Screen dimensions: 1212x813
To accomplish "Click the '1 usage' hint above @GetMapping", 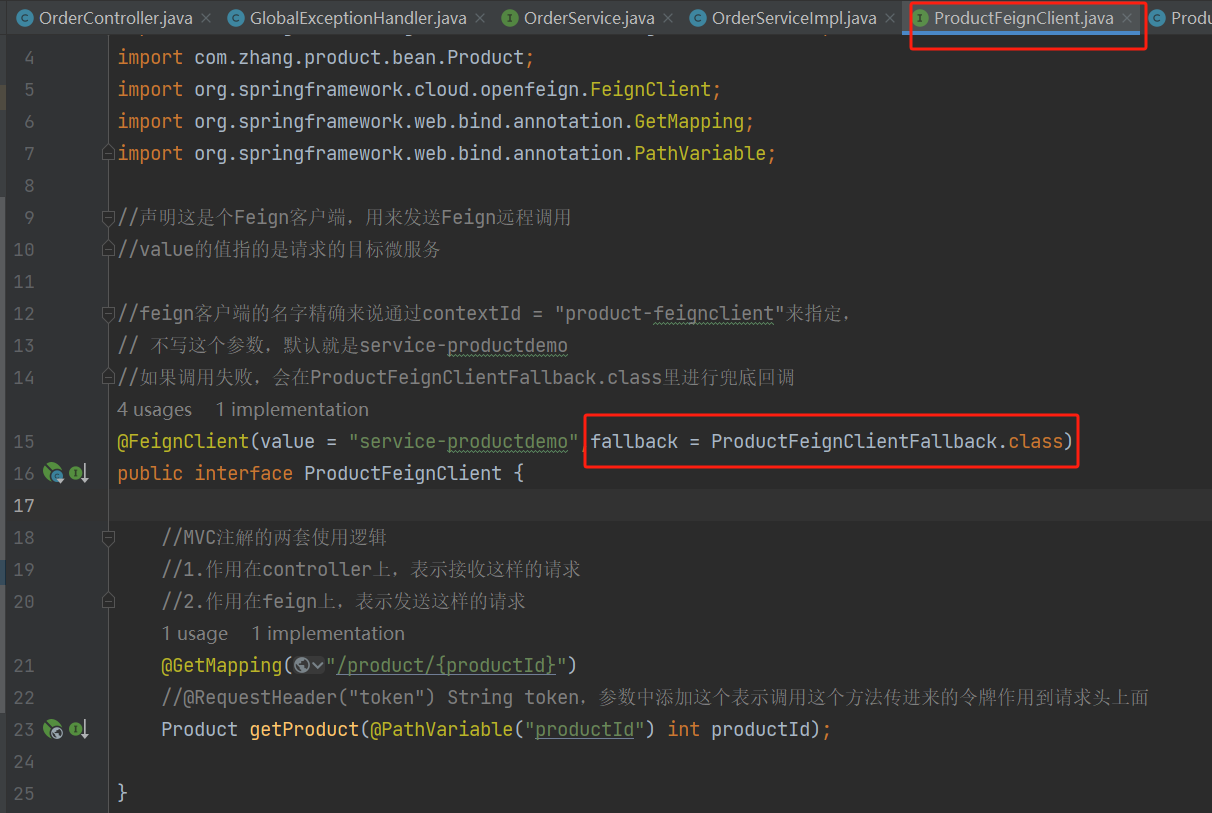I will click(x=195, y=634).
